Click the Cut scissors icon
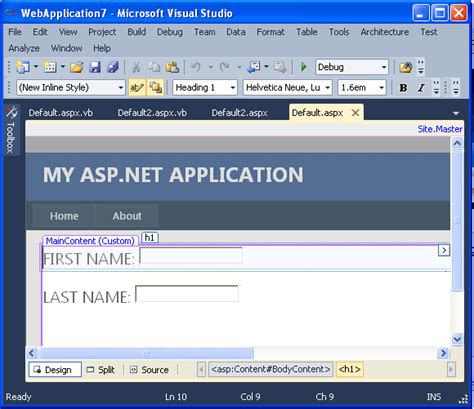Viewport: 474px width, 409px height. [x=136, y=68]
